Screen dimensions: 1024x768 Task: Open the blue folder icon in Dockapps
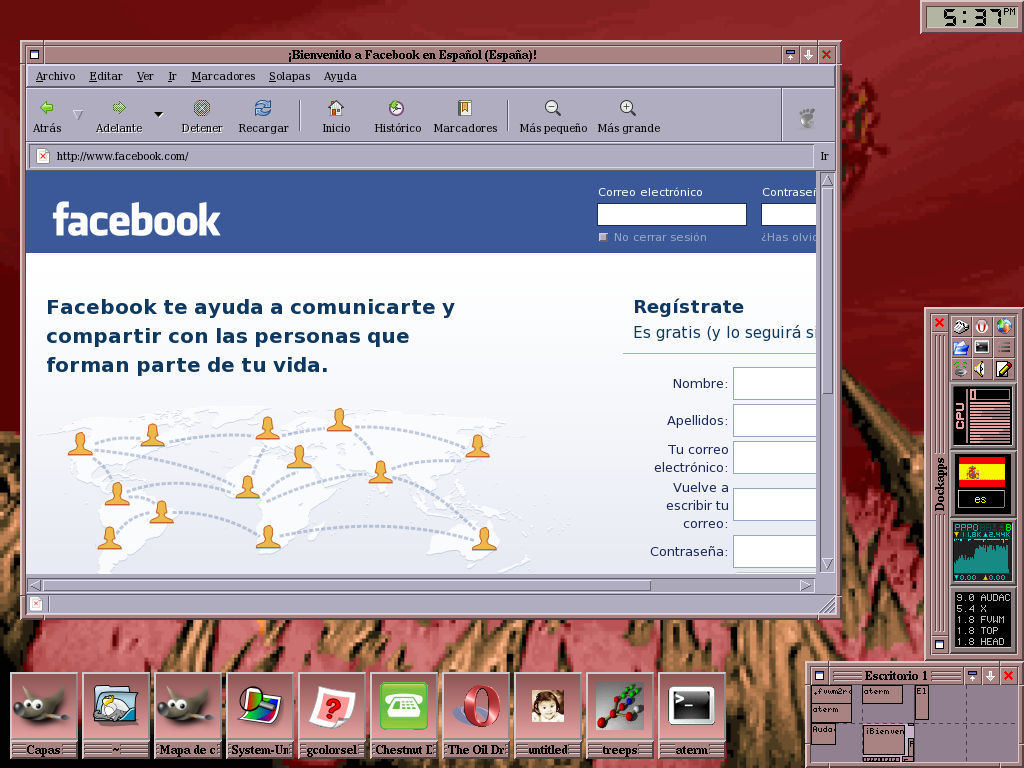[x=961, y=347]
